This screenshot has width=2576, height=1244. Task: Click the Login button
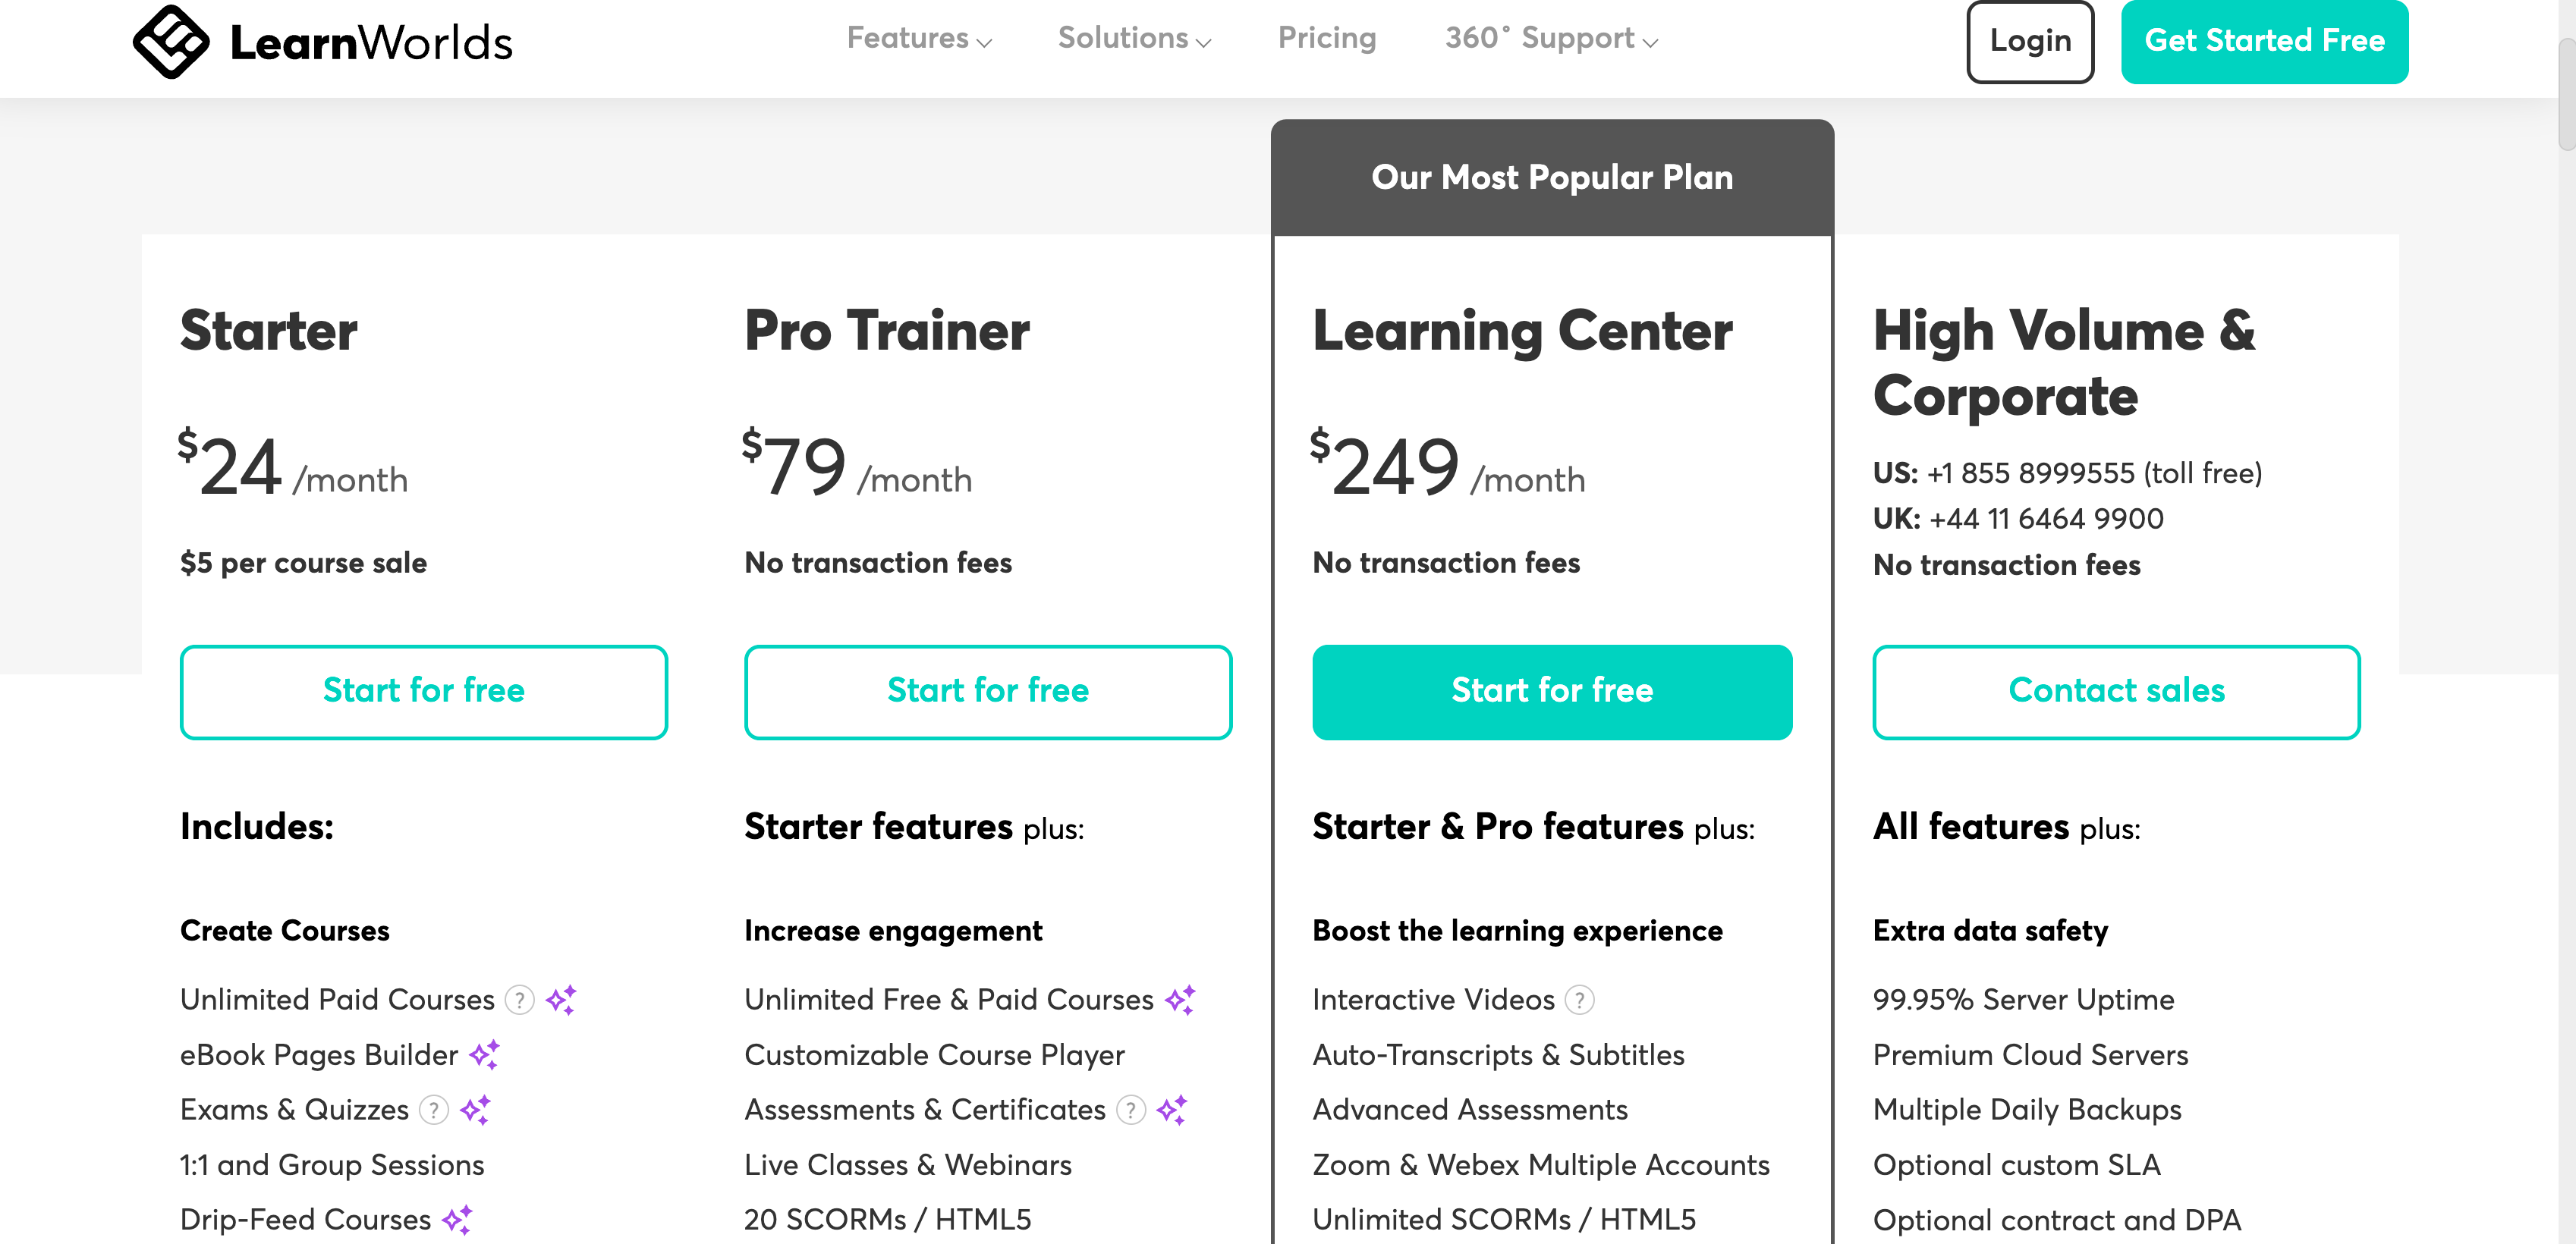pyautogui.click(x=2030, y=41)
